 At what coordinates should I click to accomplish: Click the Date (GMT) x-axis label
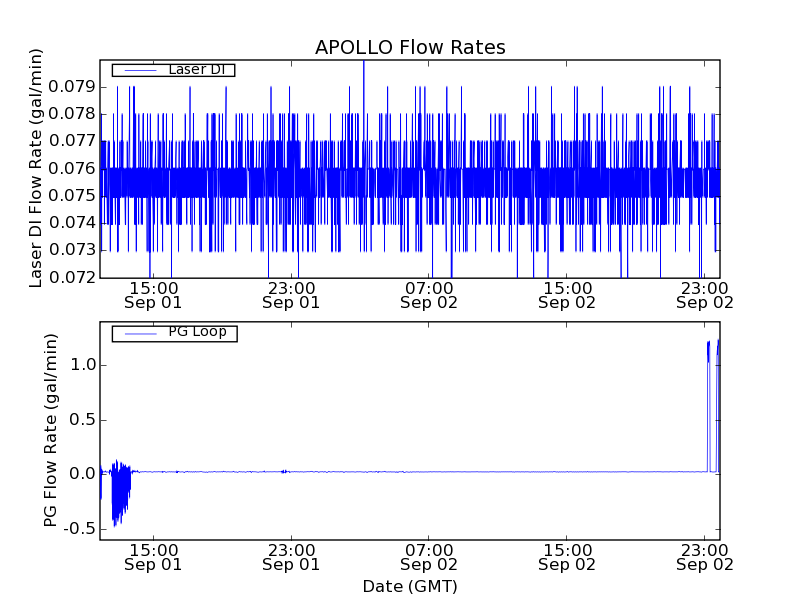(410, 586)
